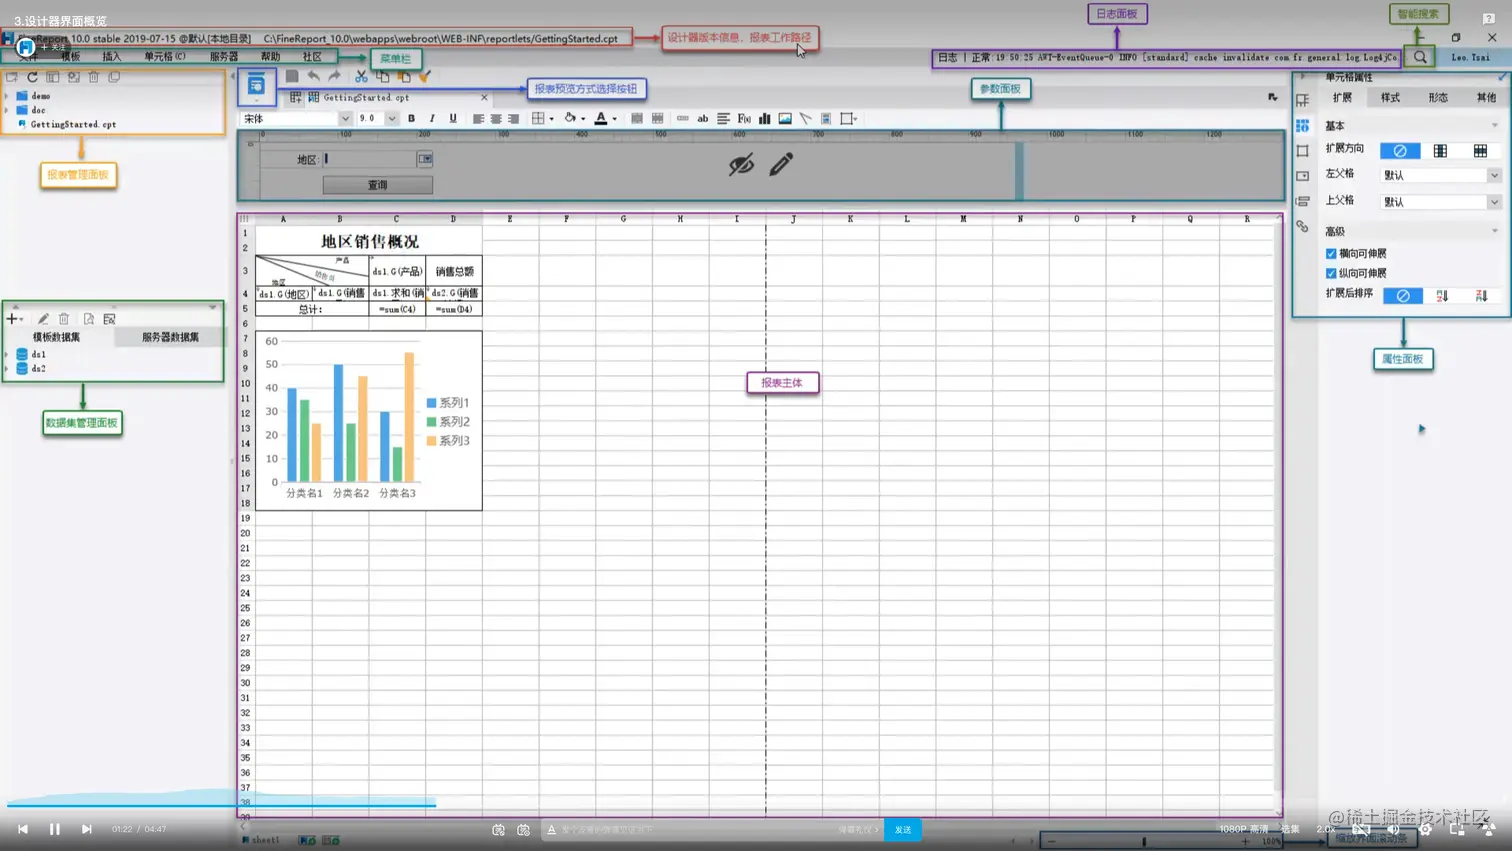1512x851 pixels.
Task: Open the 1080P 高清 quality option
Action: (1243, 829)
